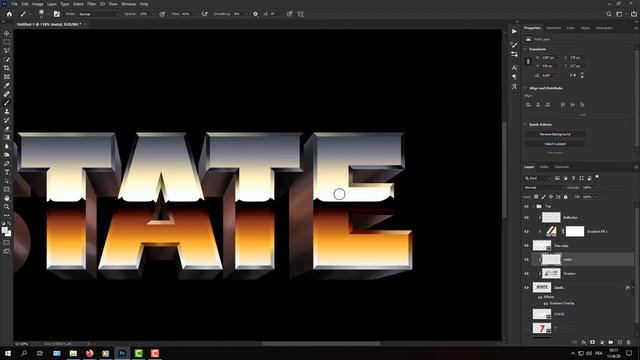
Task: Open the layer filter Kind dropdown
Action: tap(538, 178)
